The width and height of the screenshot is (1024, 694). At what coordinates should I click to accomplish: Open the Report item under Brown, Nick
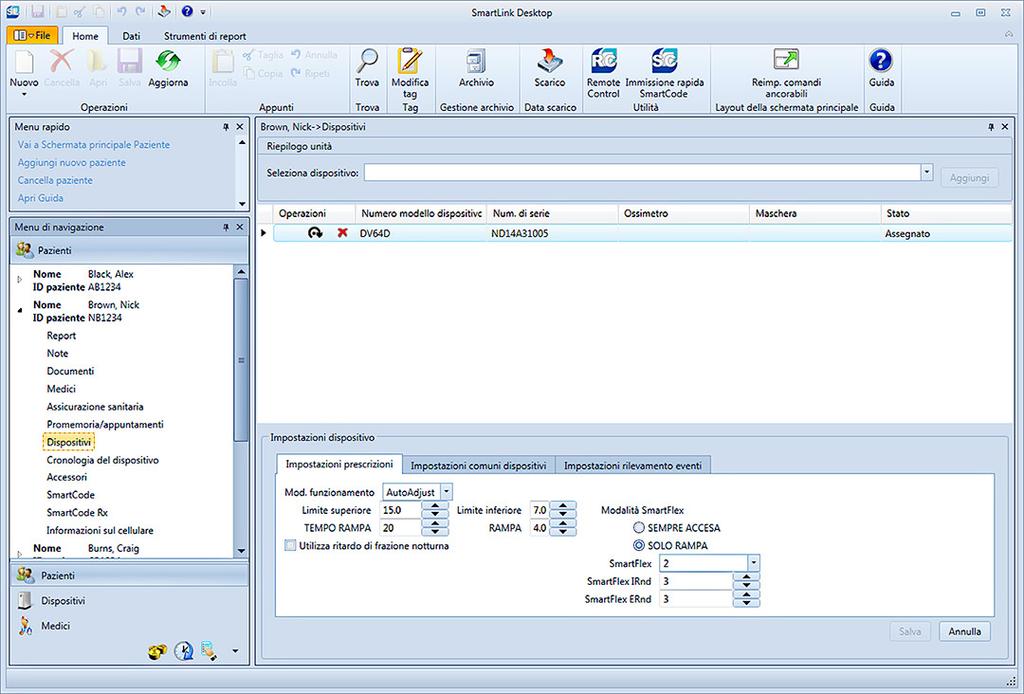(61, 336)
